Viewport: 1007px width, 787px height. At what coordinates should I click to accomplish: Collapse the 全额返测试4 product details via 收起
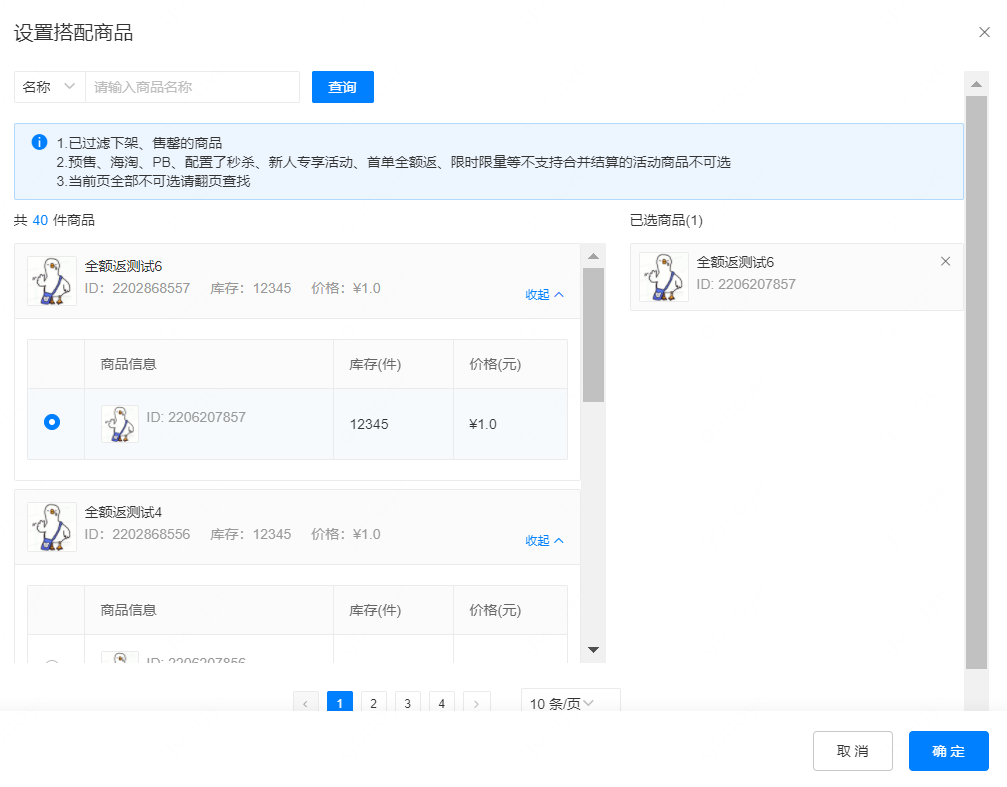point(545,541)
